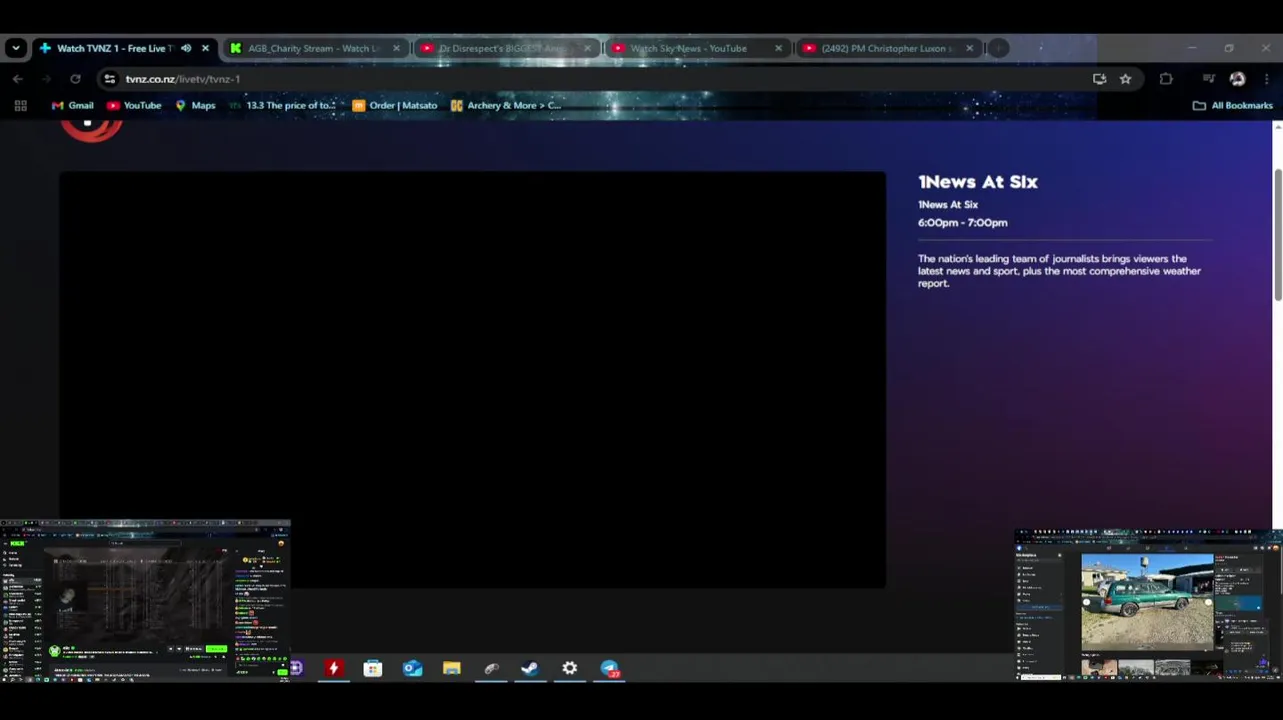This screenshot has width=1283, height=720.
Task: Go forward to the next page
Action: point(46,79)
